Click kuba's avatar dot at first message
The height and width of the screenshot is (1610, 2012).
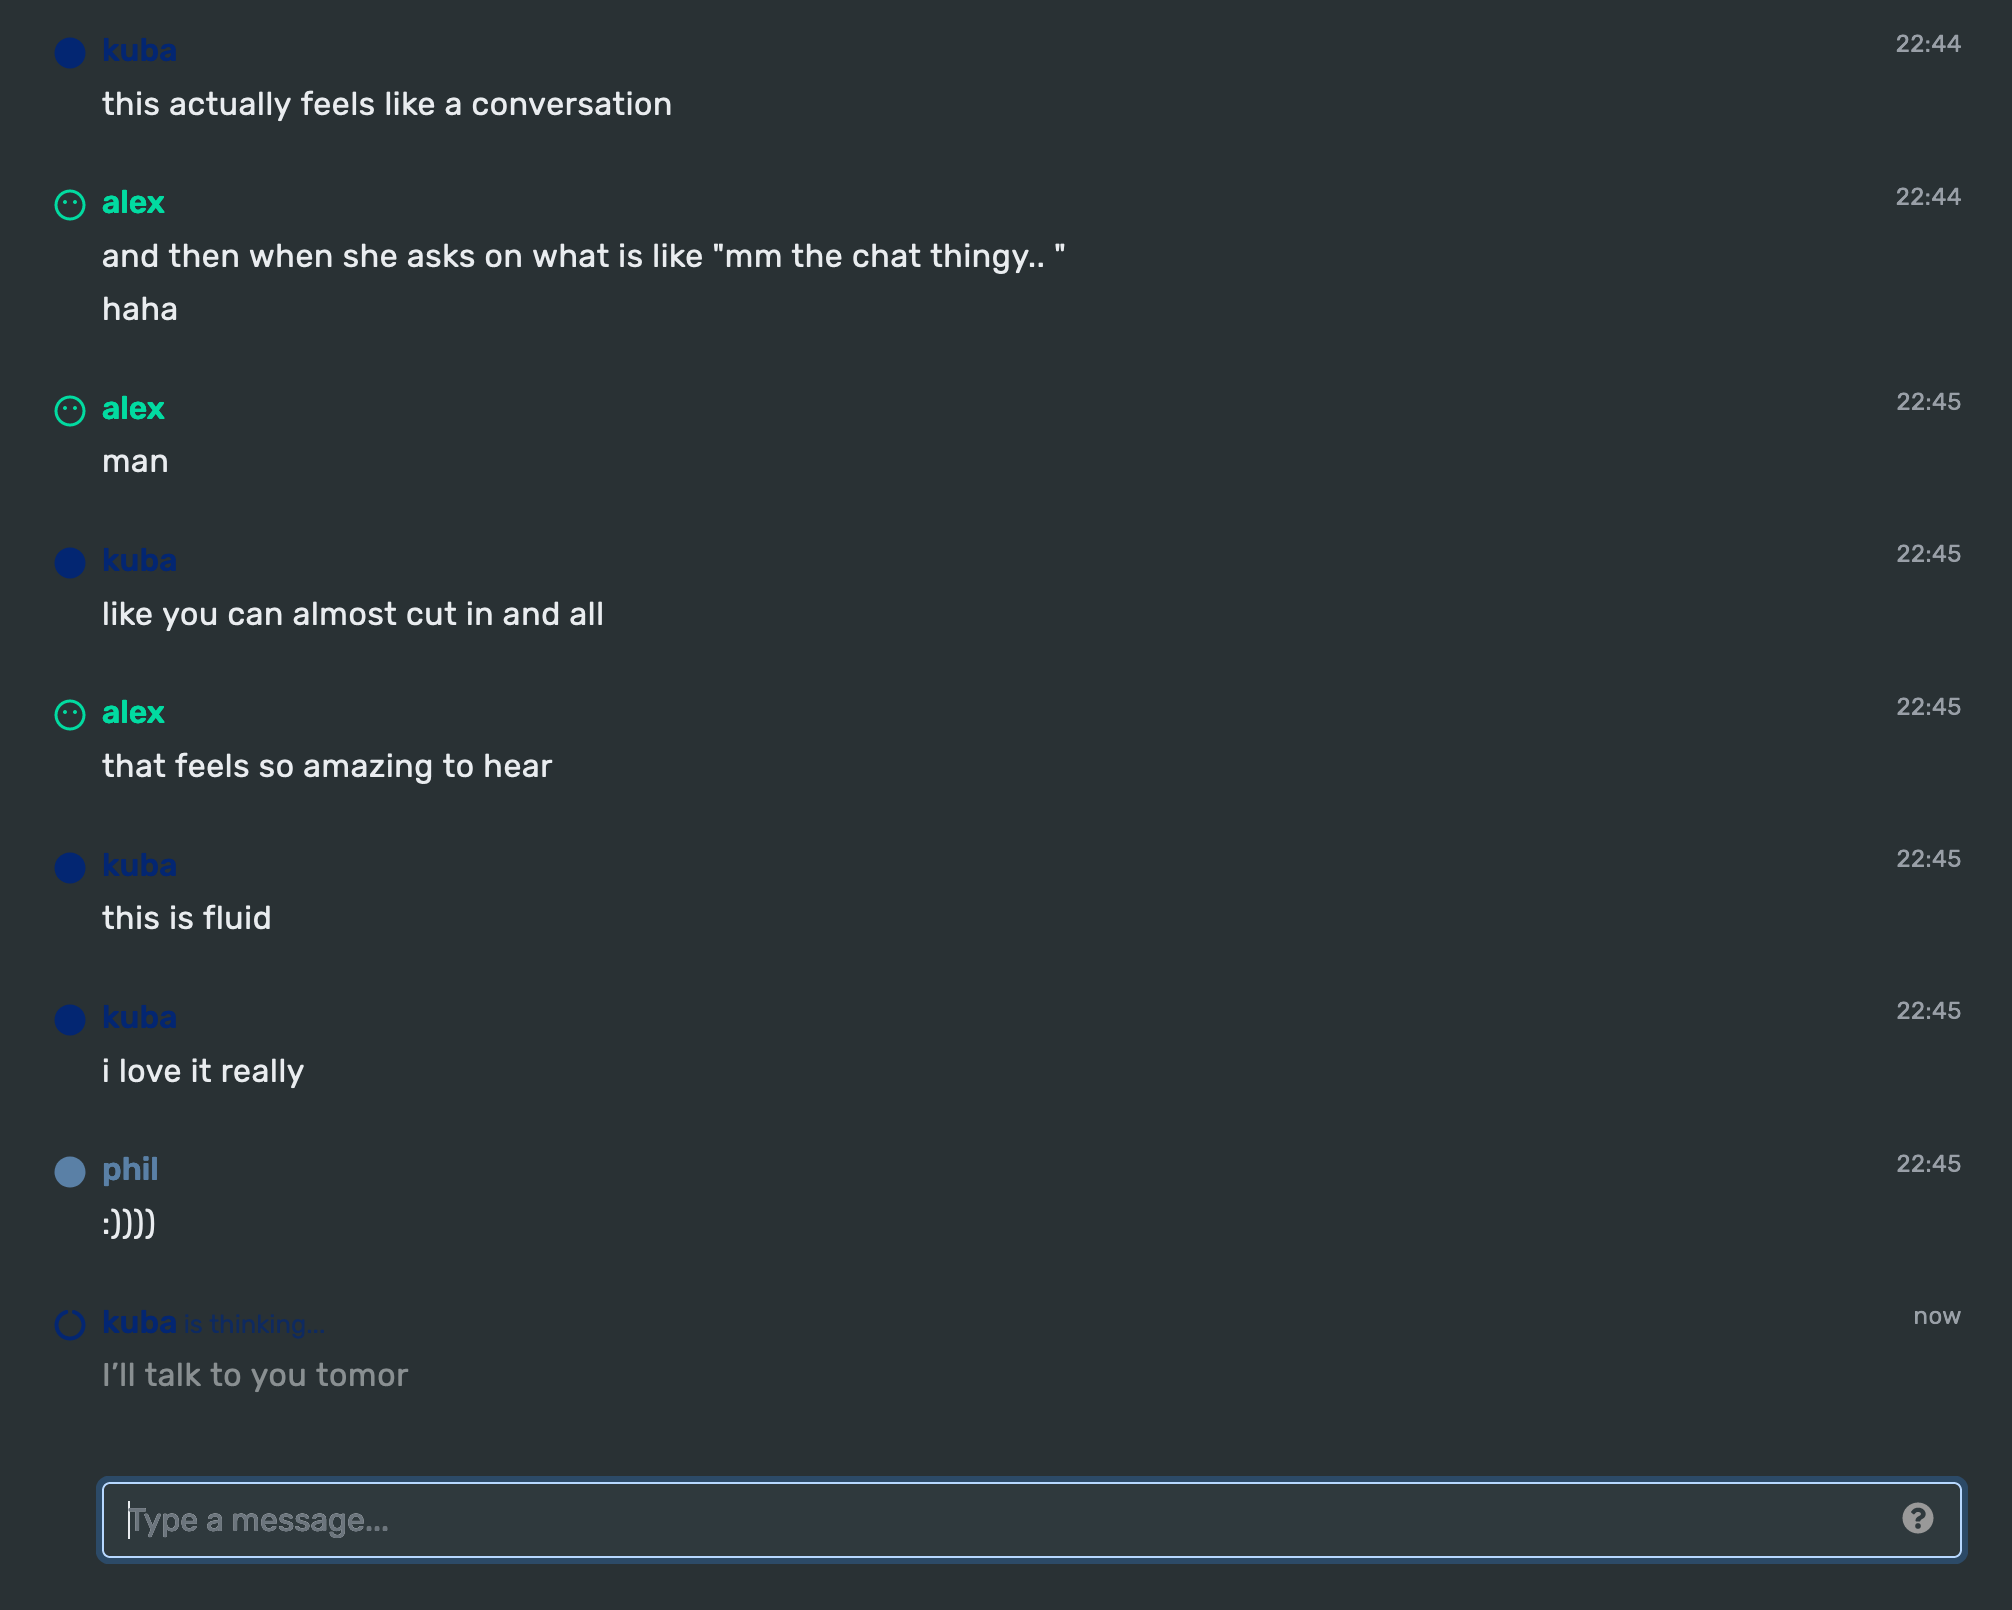coord(70,52)
